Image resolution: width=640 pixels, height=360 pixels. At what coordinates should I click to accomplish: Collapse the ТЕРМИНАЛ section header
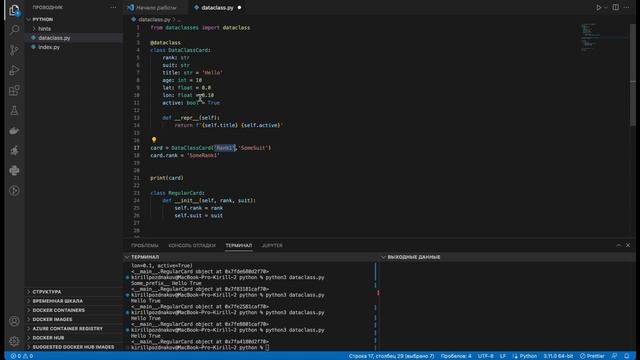pyautogui.click(x=145, y=257)
